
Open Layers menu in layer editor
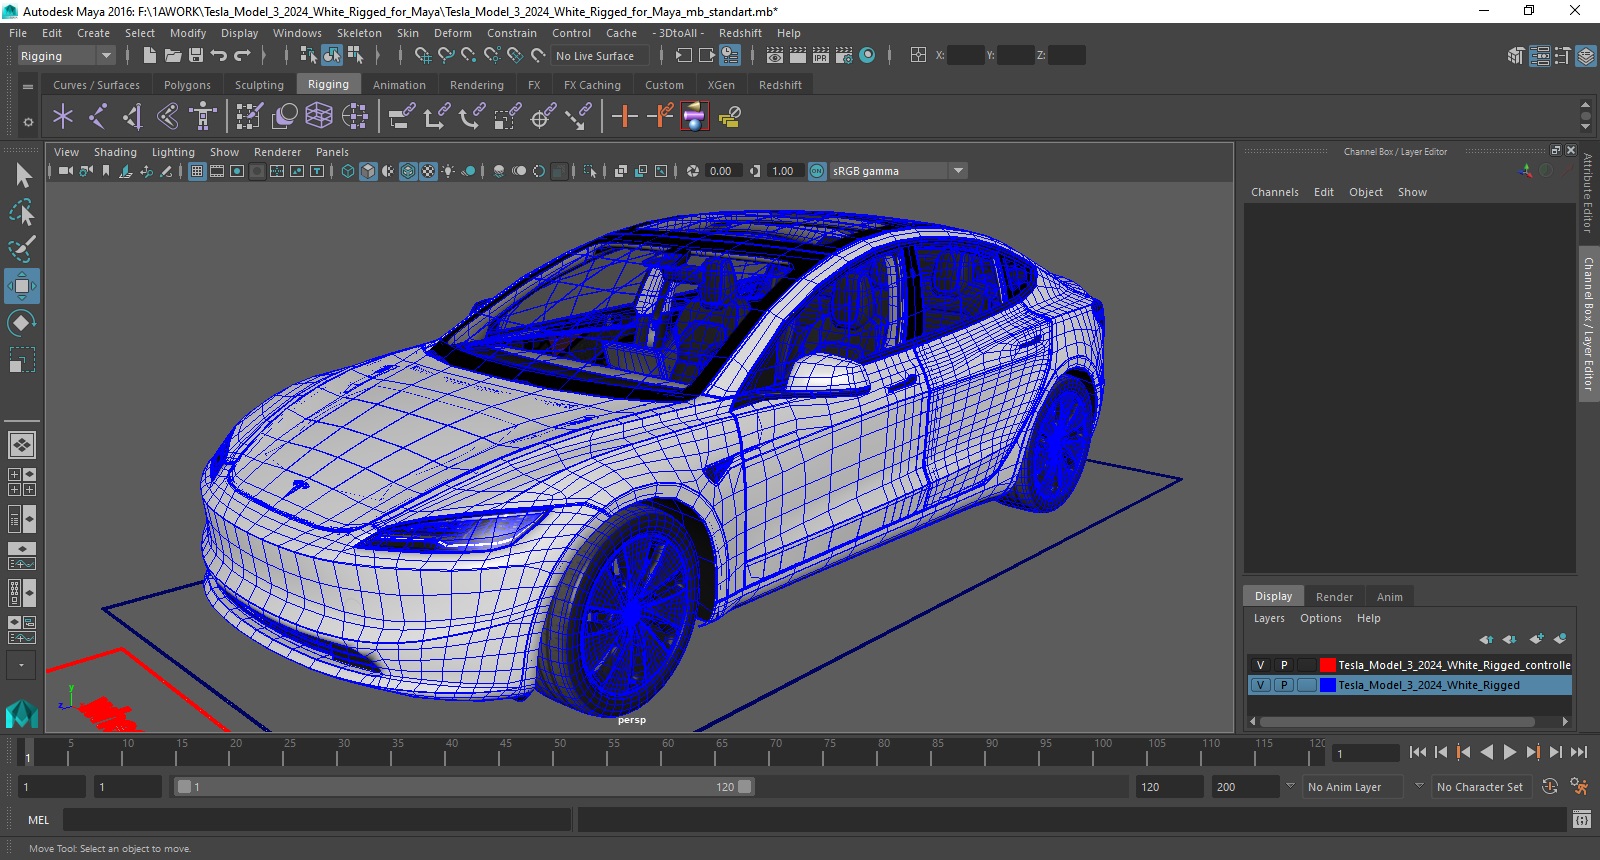point(1269,618)
